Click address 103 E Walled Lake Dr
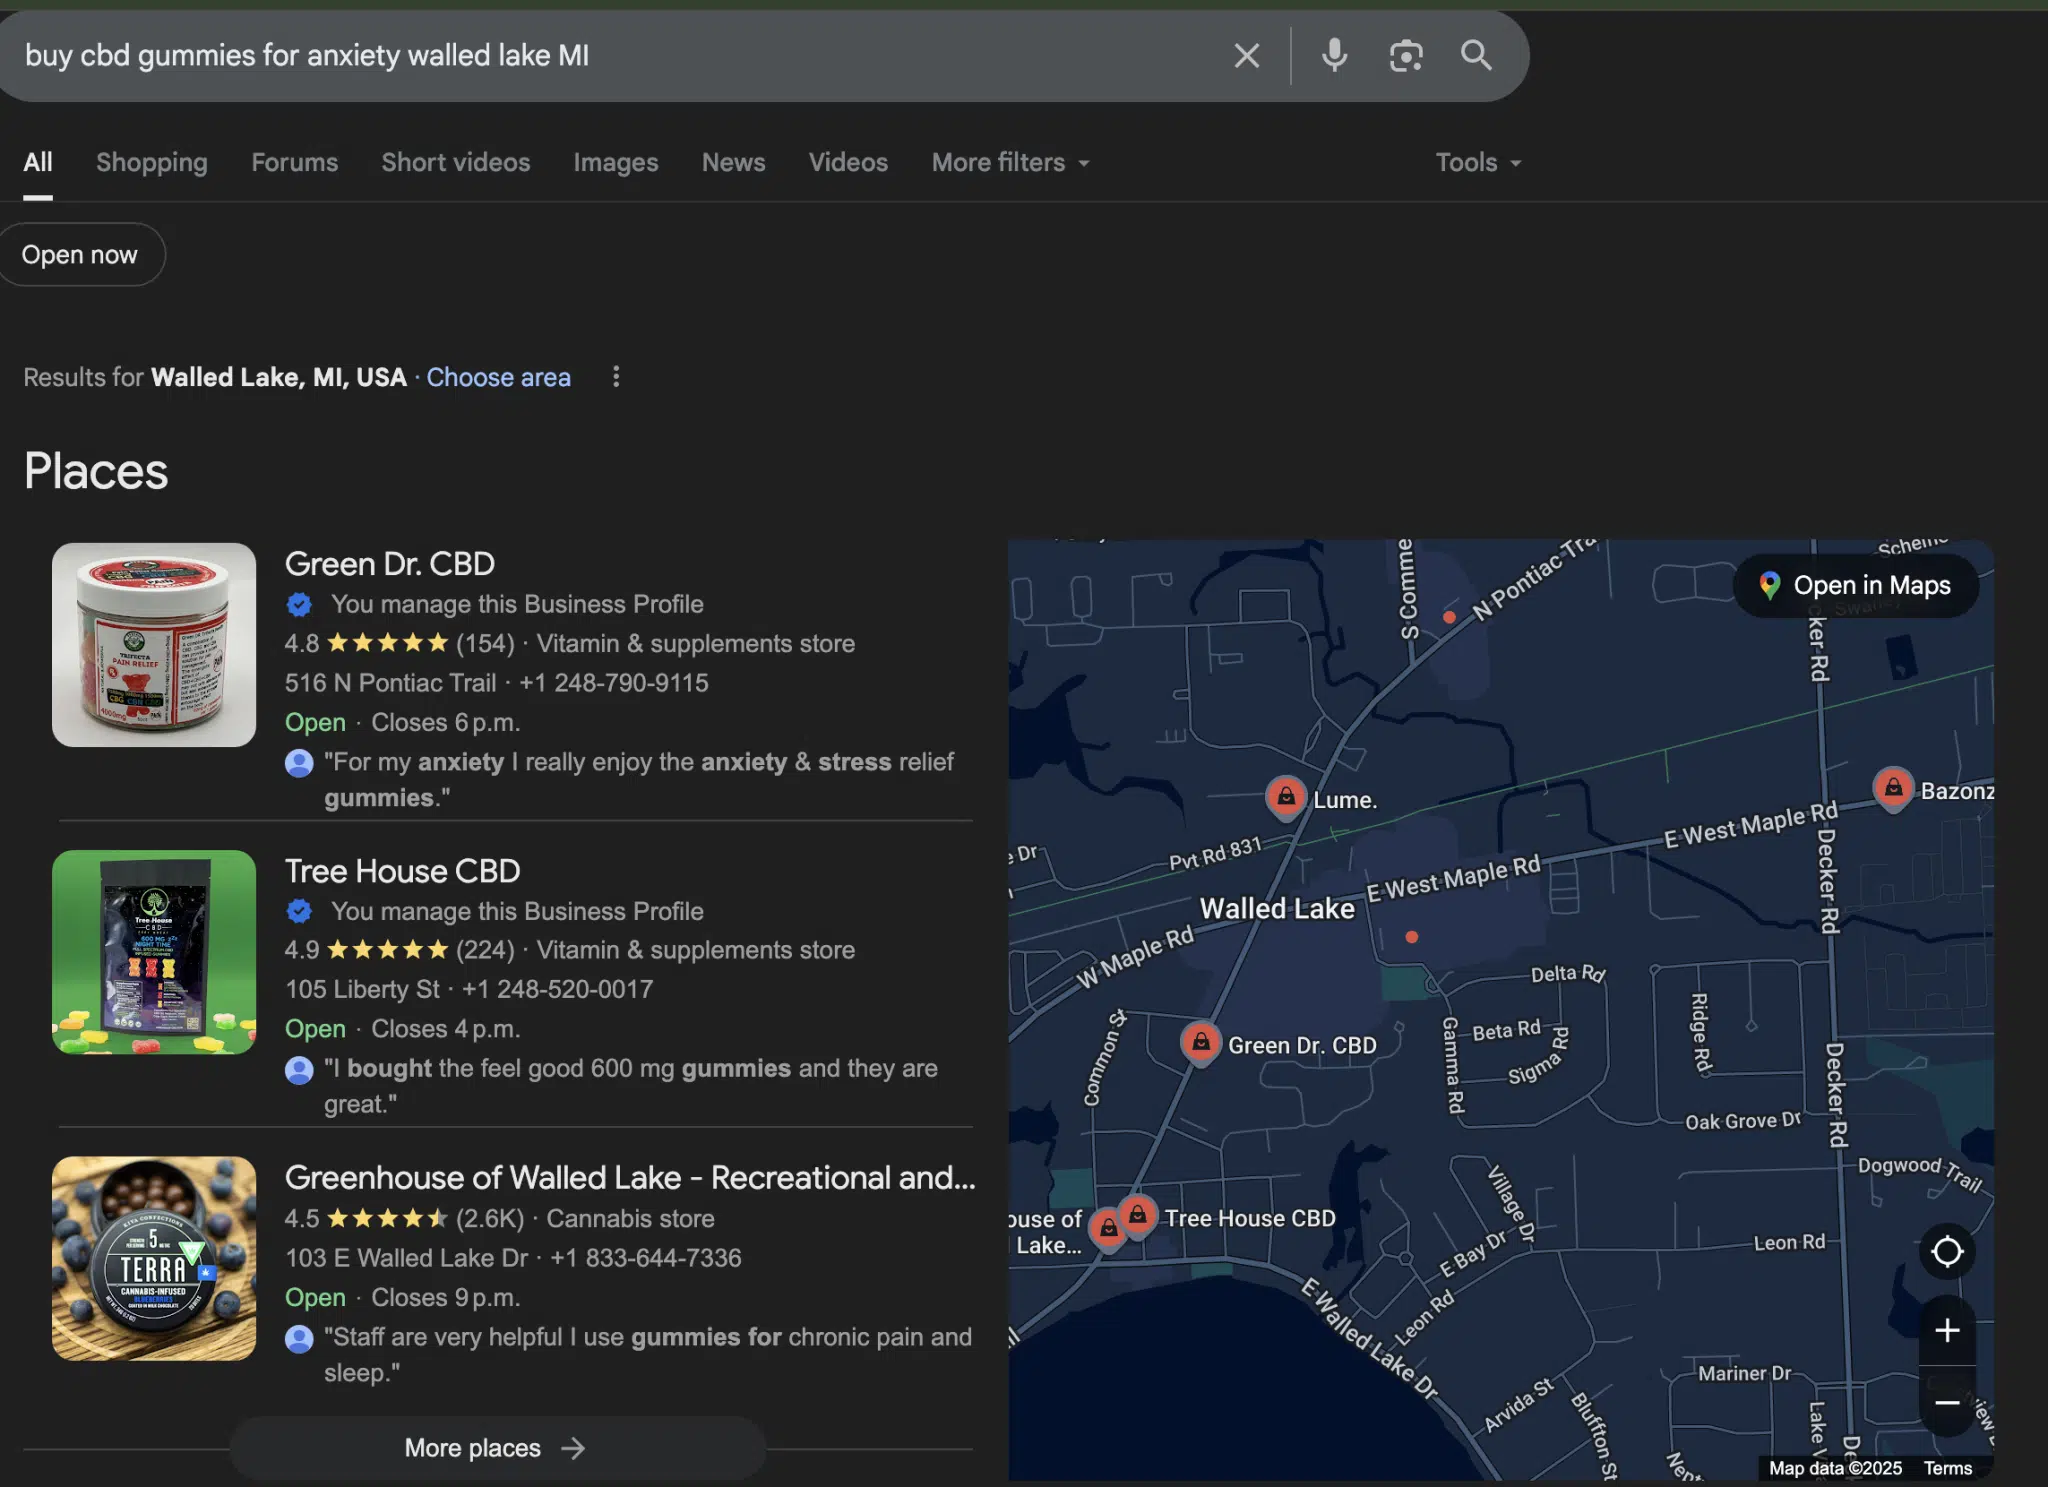This screenshot has width=2048, height=1487. [x=406, y=1258]
